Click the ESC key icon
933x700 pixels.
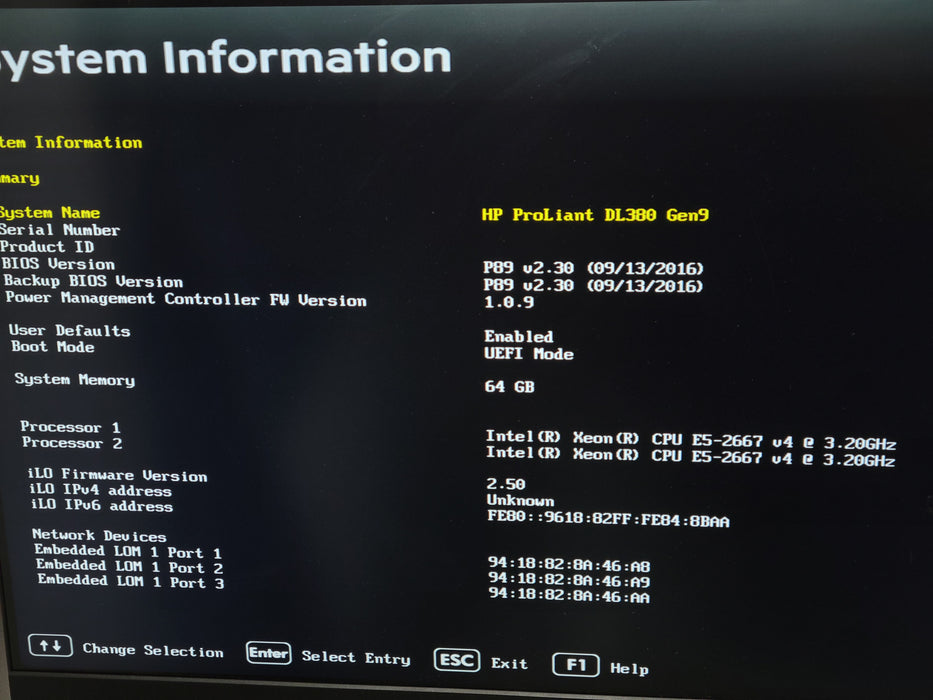[x=457, y=660]
